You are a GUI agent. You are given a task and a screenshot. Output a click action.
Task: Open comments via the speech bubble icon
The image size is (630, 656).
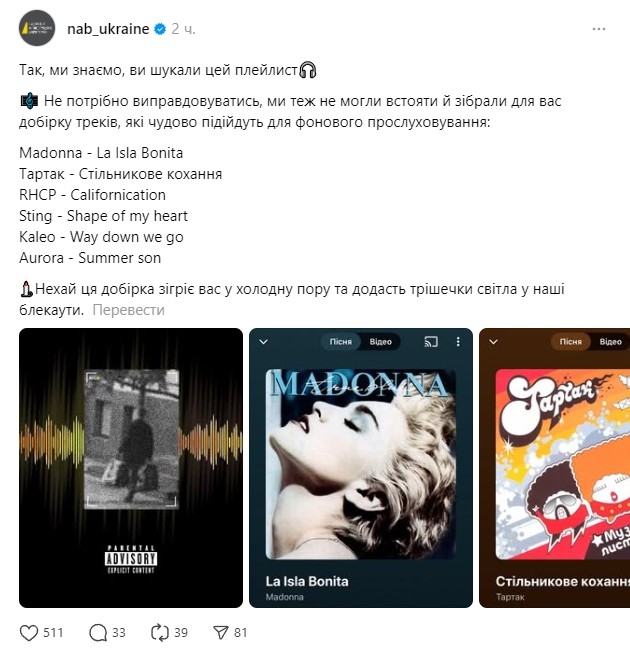tap(98, 633)
